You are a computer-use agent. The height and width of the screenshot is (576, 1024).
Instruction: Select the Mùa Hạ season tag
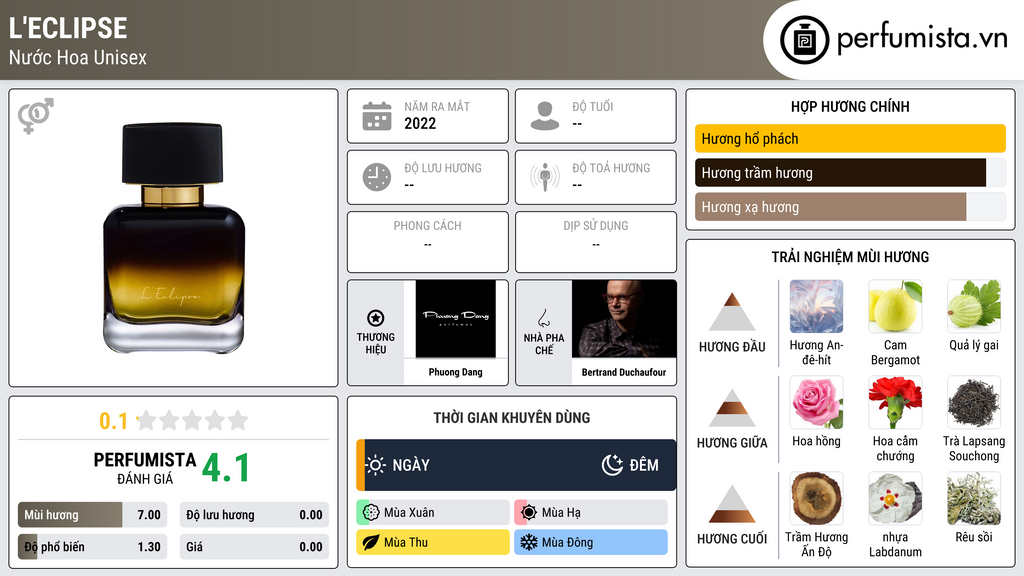591,513
